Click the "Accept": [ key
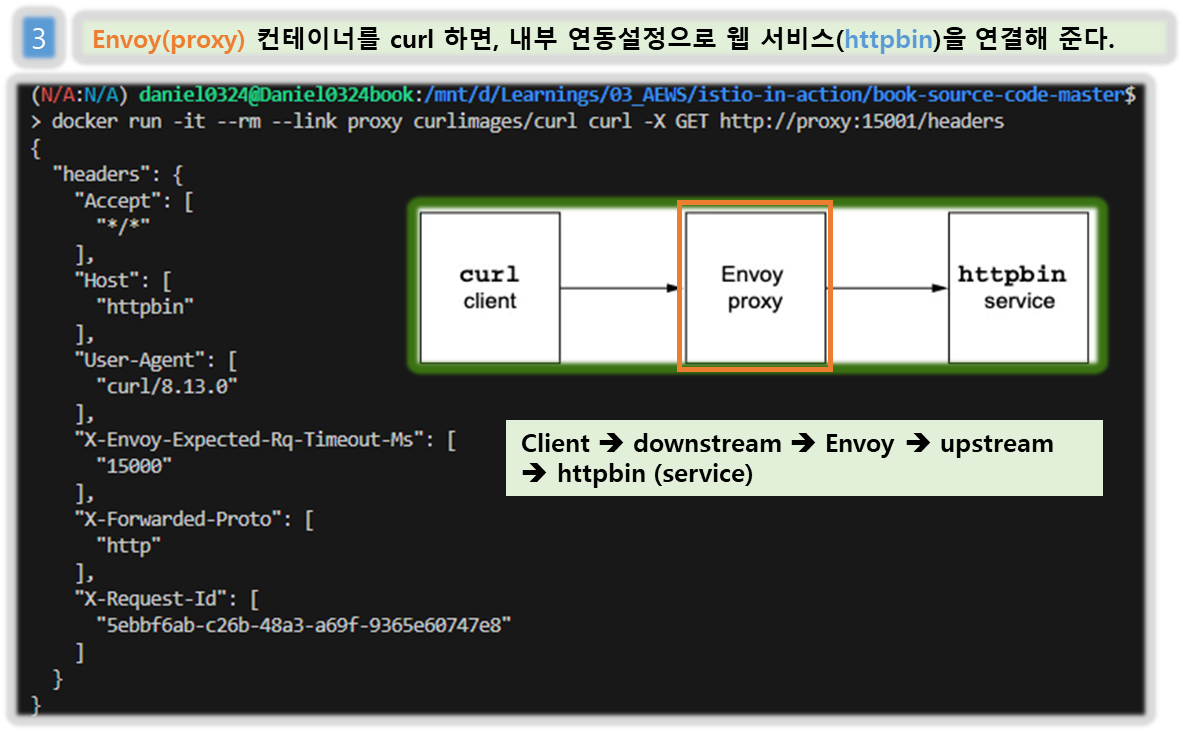The height and width of the screenshot is (732, 1183). coord(134,201)
